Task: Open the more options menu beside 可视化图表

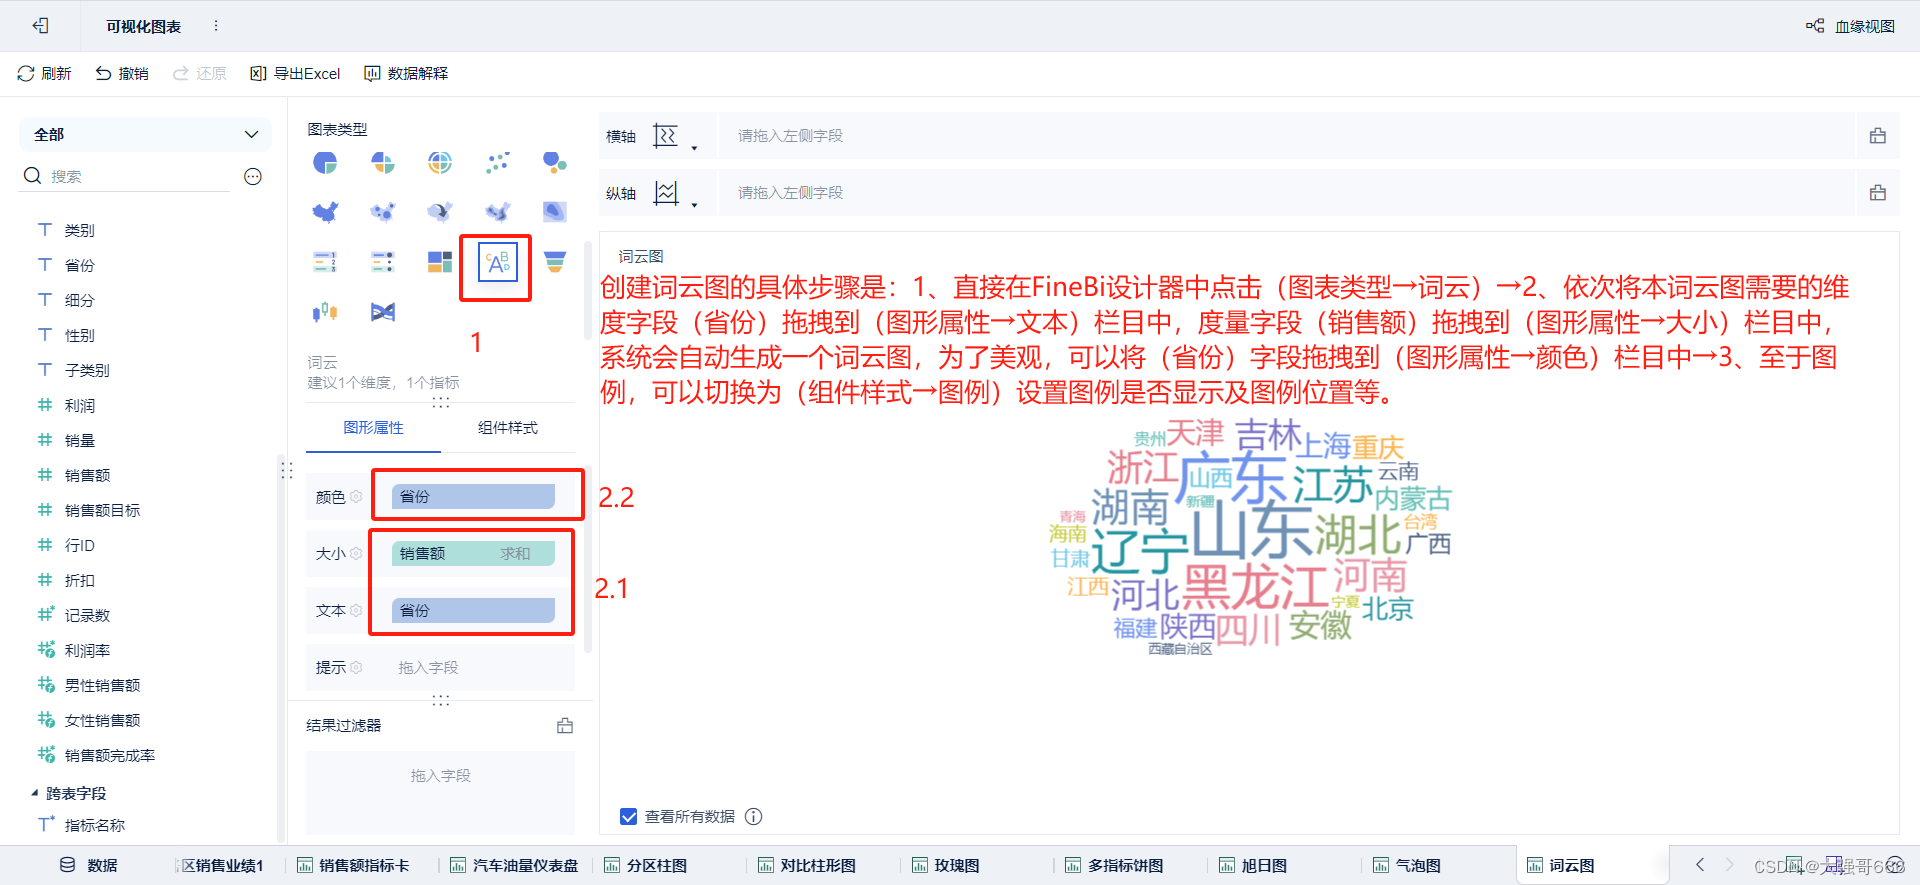Action: (216, 26)
